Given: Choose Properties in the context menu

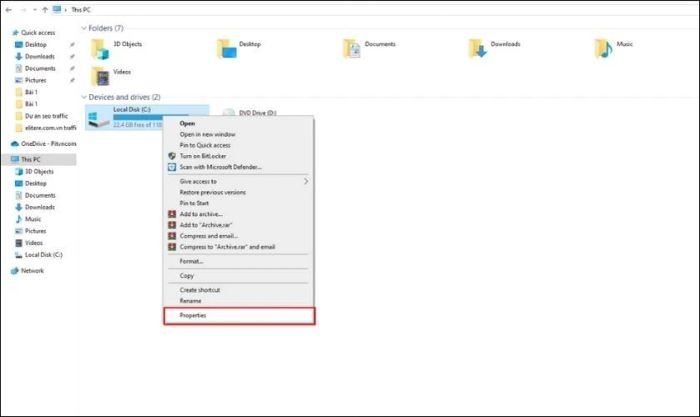Looking at the screenshot, I should click(x=239, y=316).
